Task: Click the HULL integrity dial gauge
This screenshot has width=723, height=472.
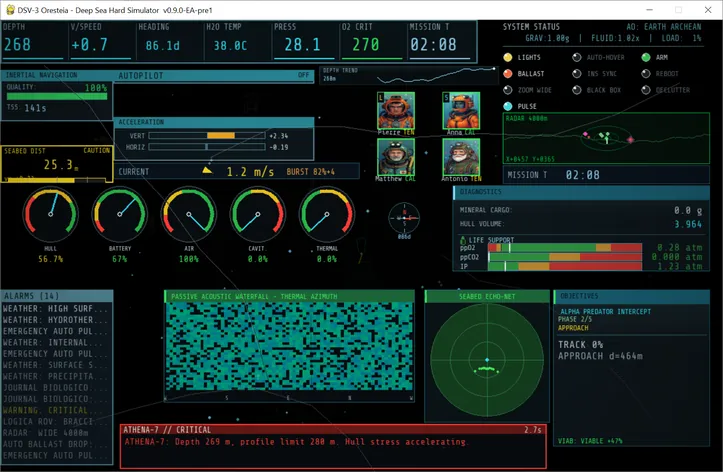Action: coord(51,214)
